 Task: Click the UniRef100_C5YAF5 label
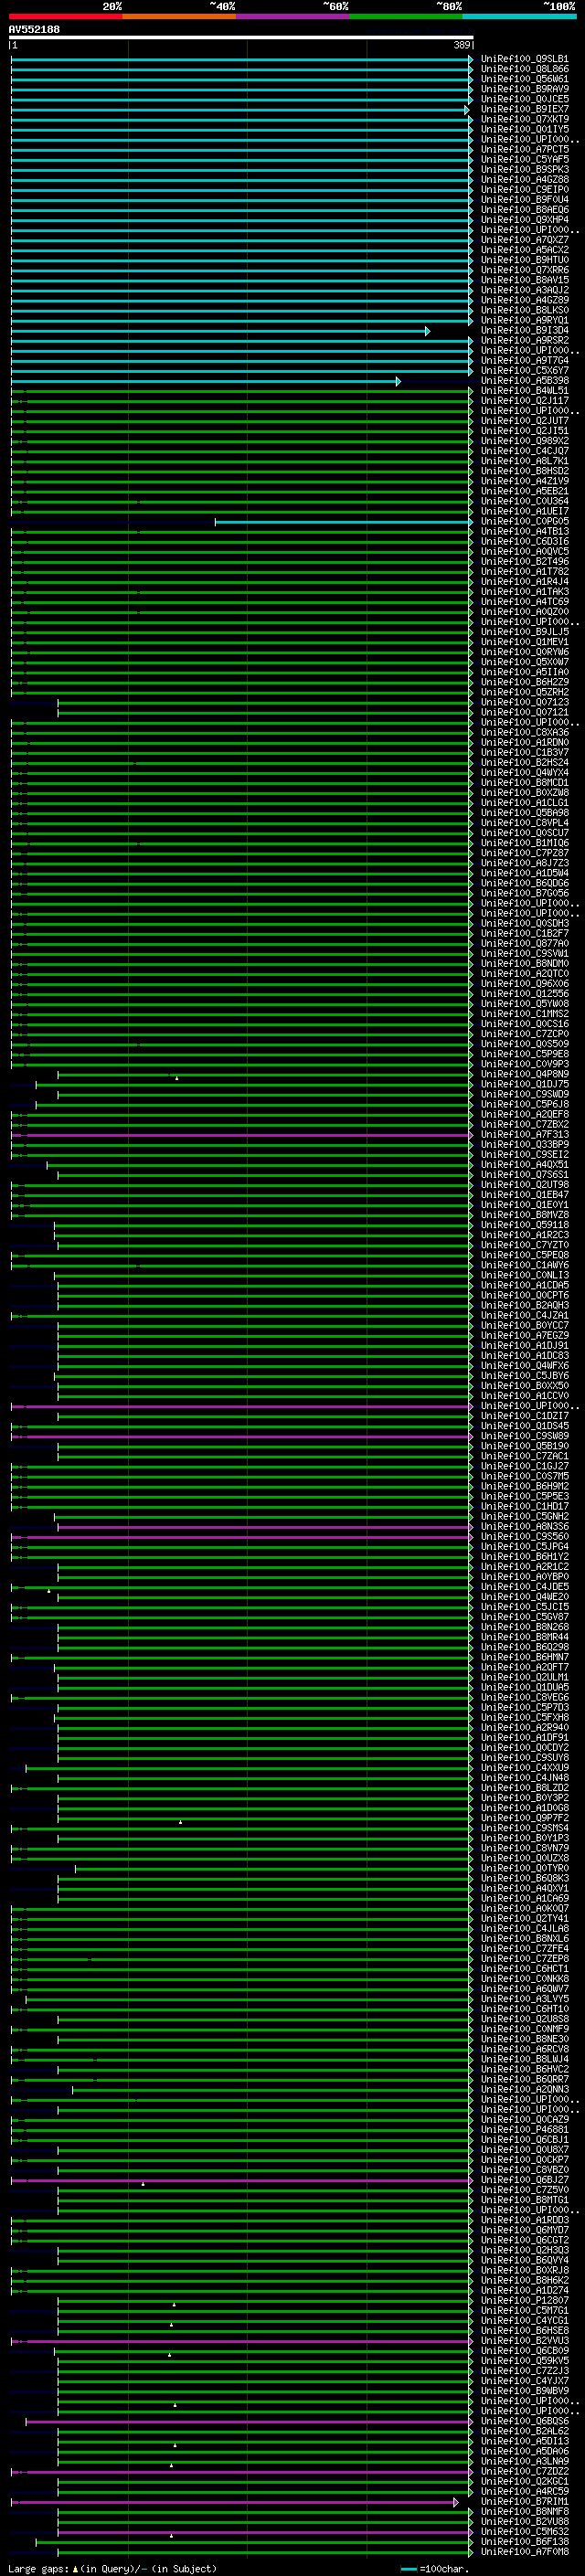point(525,159)
